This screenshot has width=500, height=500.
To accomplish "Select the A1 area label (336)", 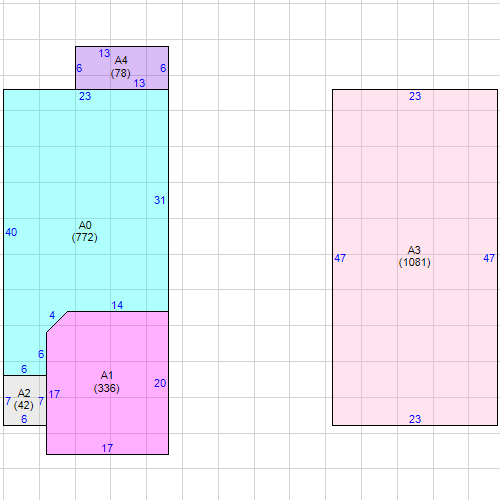I will tap(107, 382).
